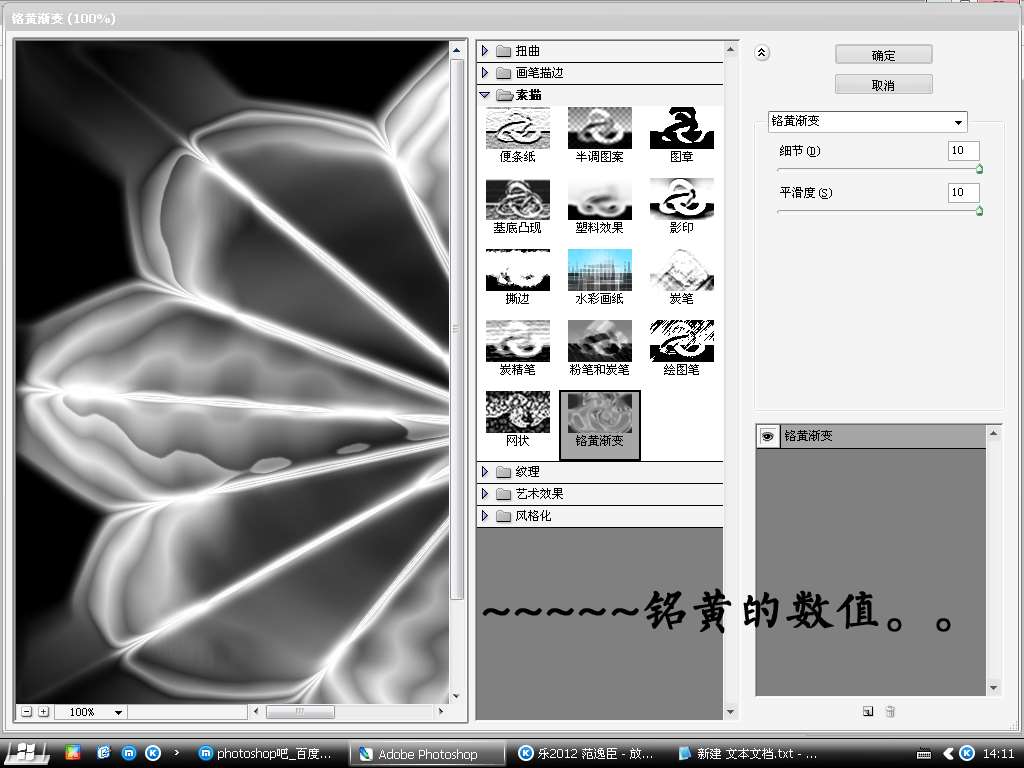Expand the 扭曲 filter folder
Image resolution: width=1024 pixels, height=768 pixels.
click(x=486, y=51)
